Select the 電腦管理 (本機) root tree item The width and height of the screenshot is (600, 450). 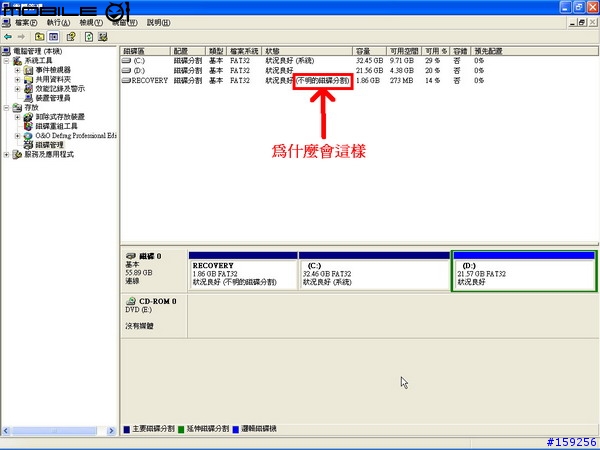point(38,51)
